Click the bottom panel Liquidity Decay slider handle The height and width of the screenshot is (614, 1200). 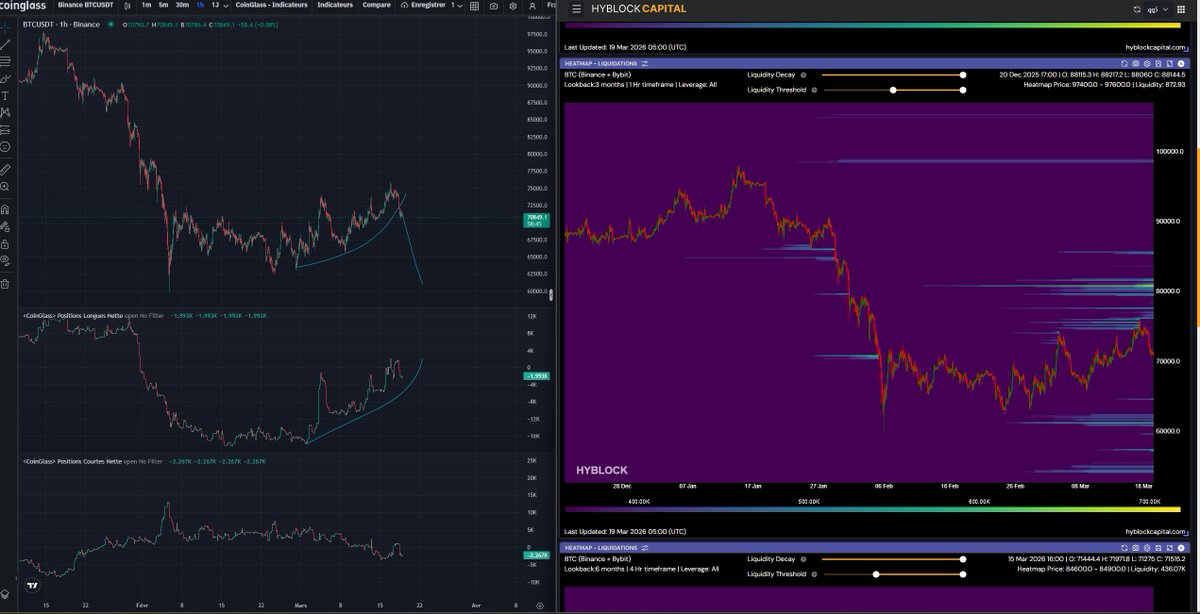(x=963, y=558)
